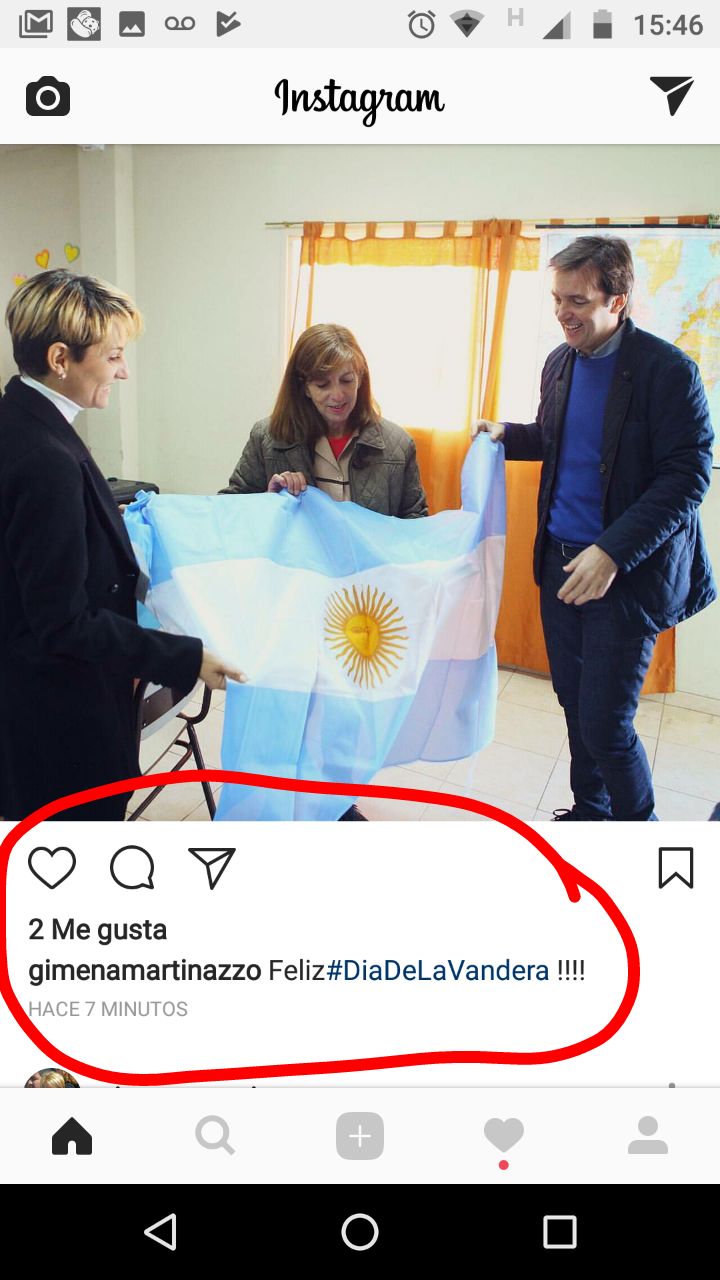Like the post with the heart icon
The width and height of the screenshot is (720, 1280).
[x=52, y=868]
